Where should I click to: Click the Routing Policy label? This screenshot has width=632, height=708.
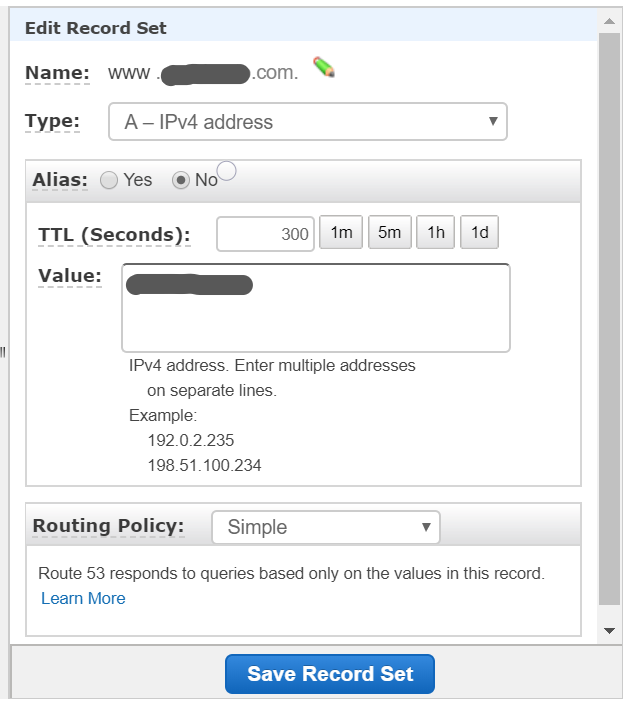point(108,526)
